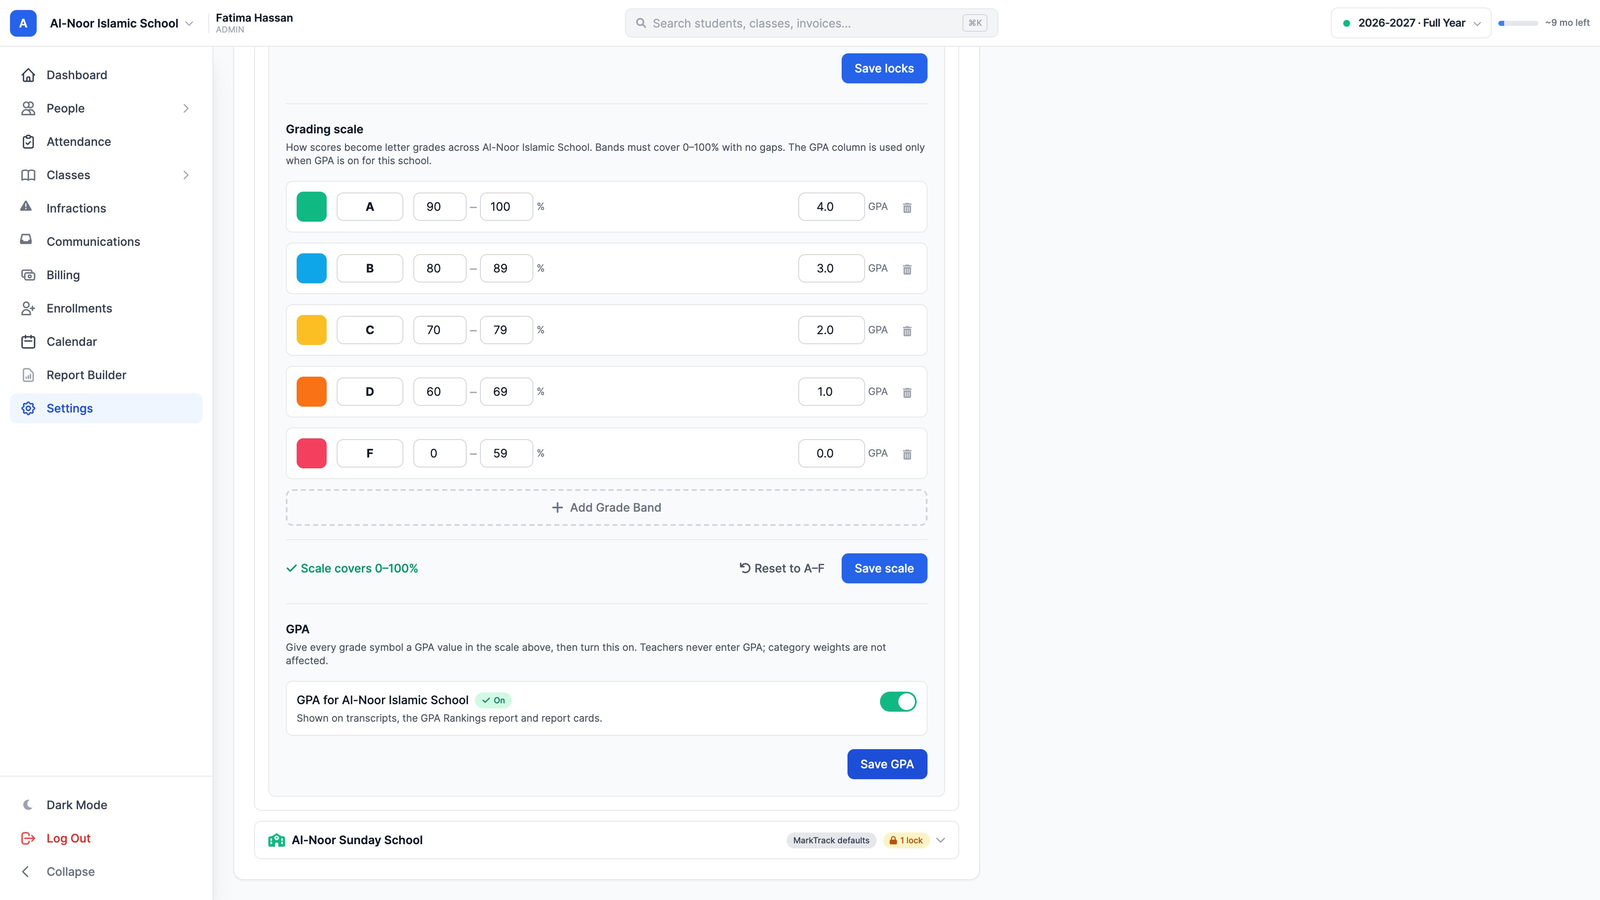Image resolution: width=1600 pixels, height=900 pixels.
Task: Click Reset to A–F
Action: 782,568
